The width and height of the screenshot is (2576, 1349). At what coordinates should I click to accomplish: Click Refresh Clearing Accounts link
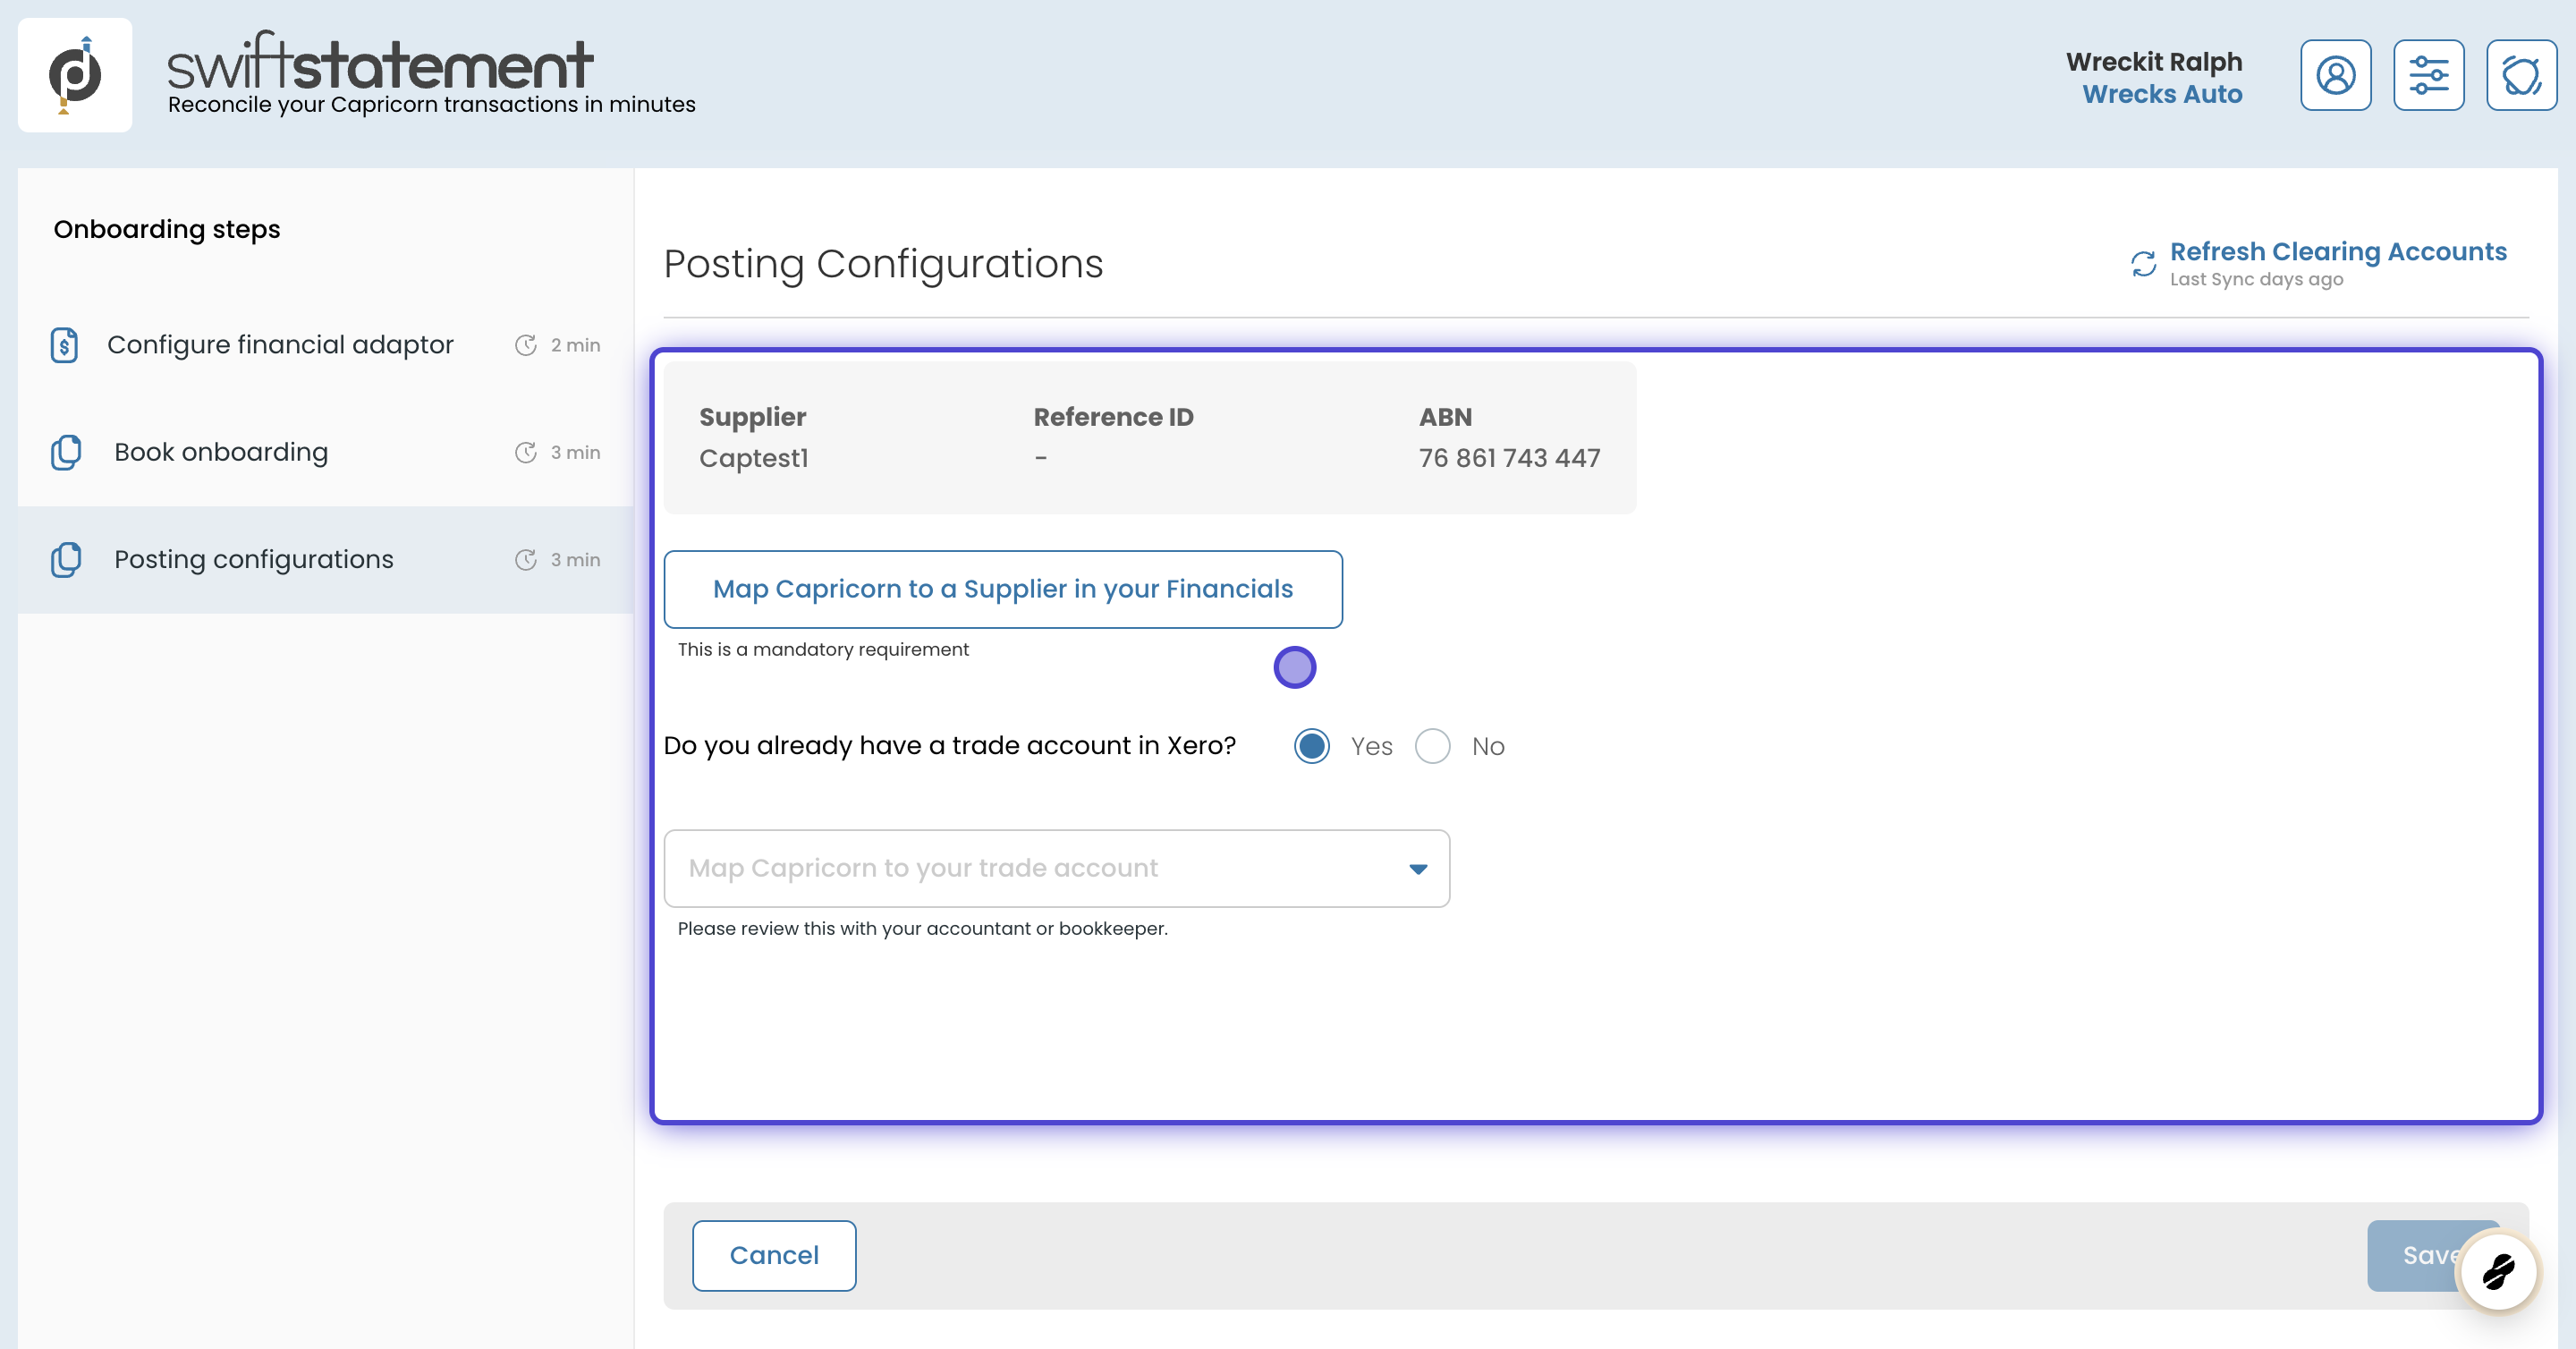point(2338,251)
